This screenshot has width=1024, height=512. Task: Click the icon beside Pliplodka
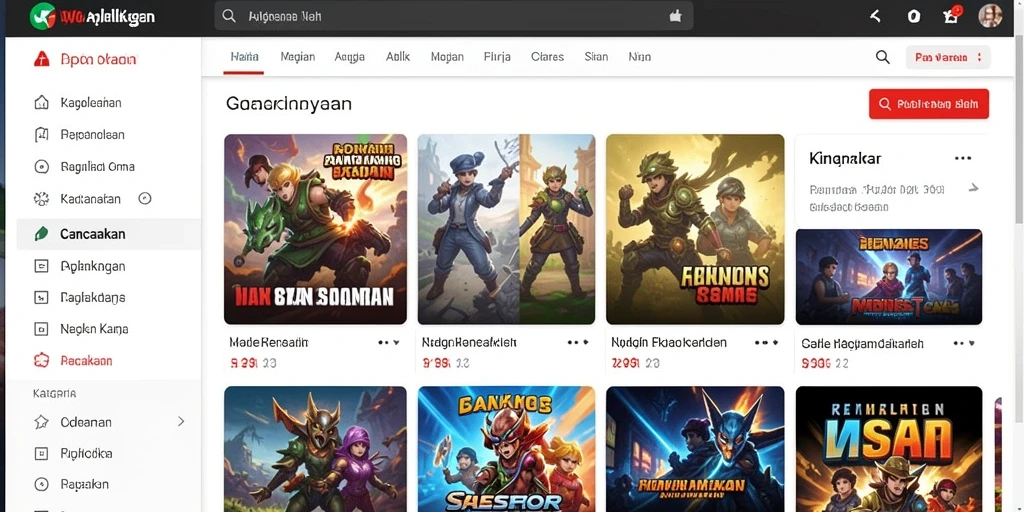[41, 453]
